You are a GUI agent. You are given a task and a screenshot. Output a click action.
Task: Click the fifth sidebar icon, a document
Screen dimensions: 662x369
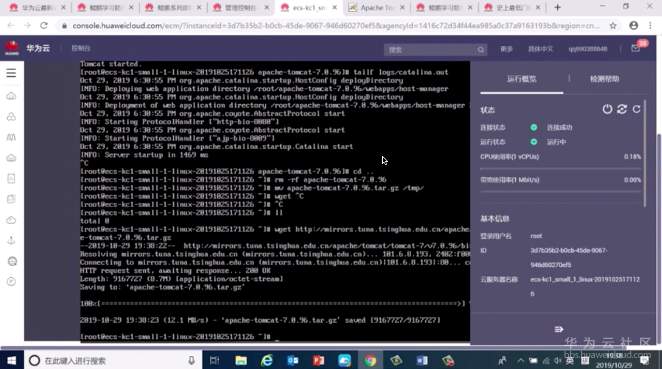click(11, 179)
